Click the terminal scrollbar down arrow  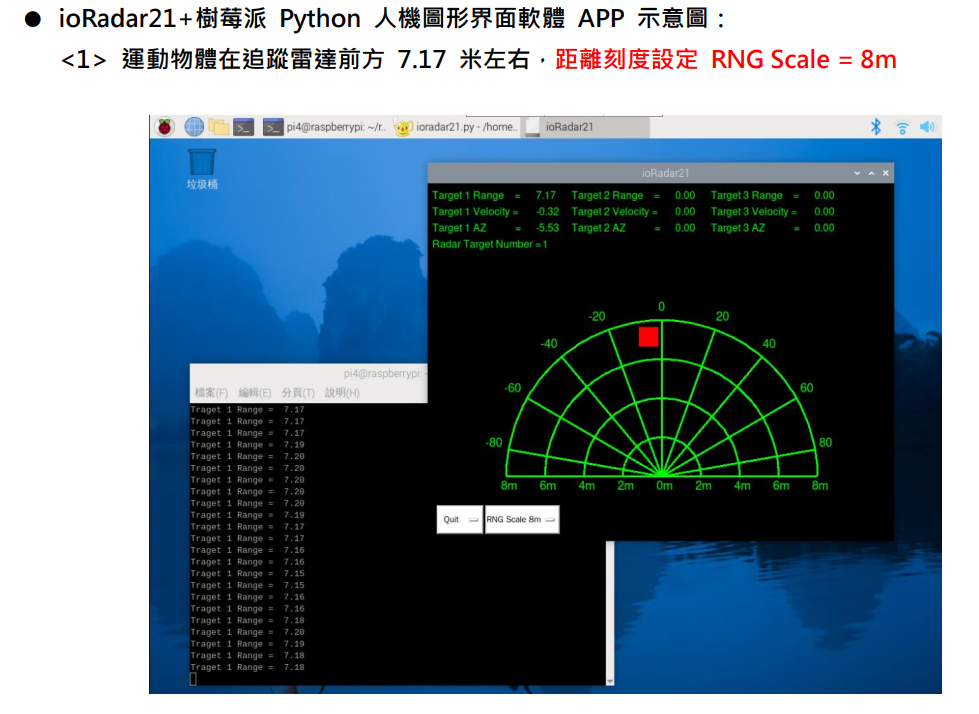pyautogui.click(x=610, y=681)
